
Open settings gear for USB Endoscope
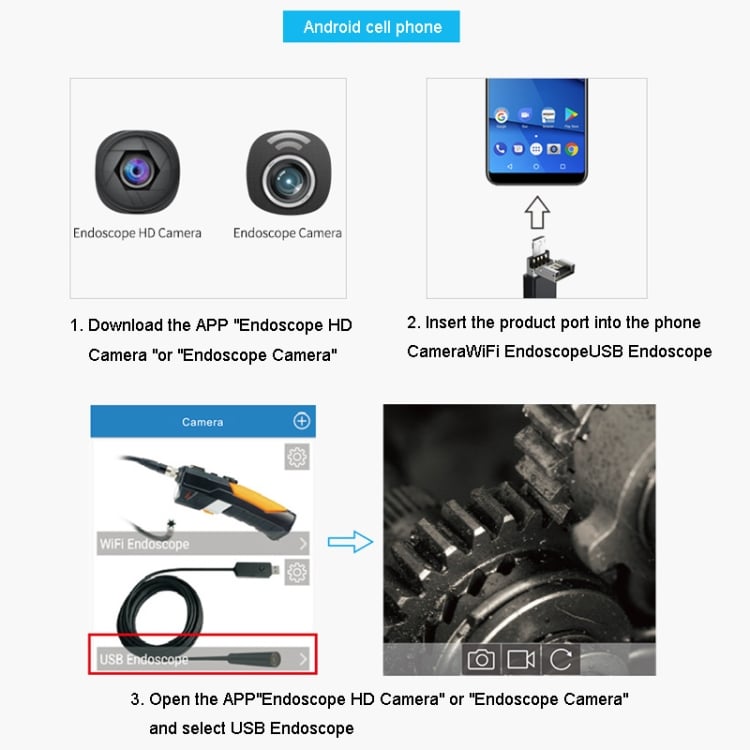(297, 572)
